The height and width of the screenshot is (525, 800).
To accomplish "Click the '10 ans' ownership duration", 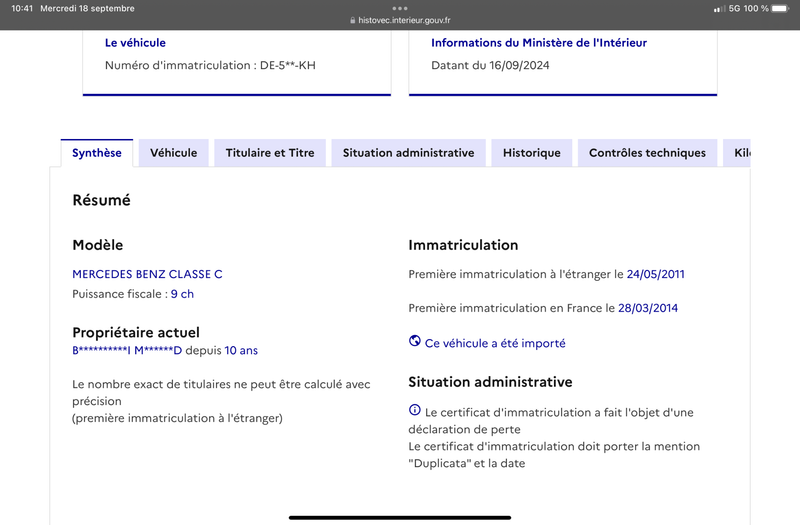I will click(x=241, y=351).
